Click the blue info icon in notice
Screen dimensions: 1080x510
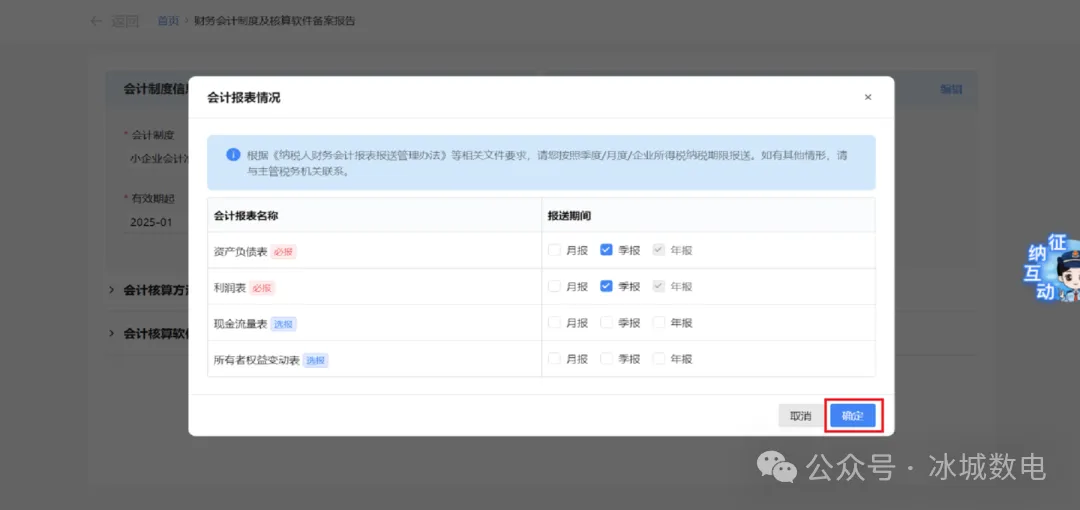[233, 154]
